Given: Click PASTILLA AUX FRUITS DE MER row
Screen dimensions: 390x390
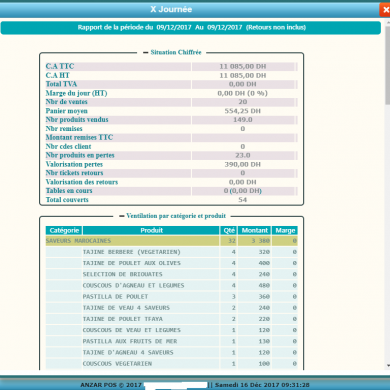Looking at the screenshot, I should (x=172, y=341).
